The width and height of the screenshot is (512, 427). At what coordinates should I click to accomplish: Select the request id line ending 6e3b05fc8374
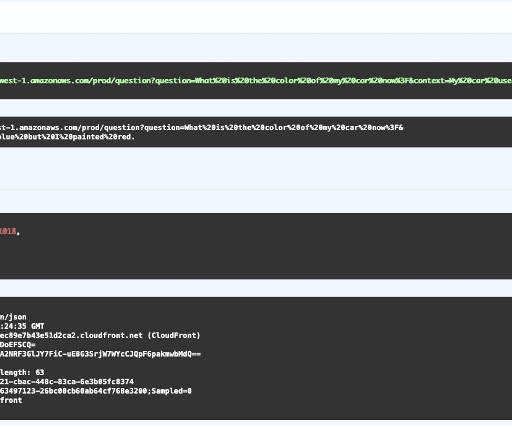[x=67, y=382]
